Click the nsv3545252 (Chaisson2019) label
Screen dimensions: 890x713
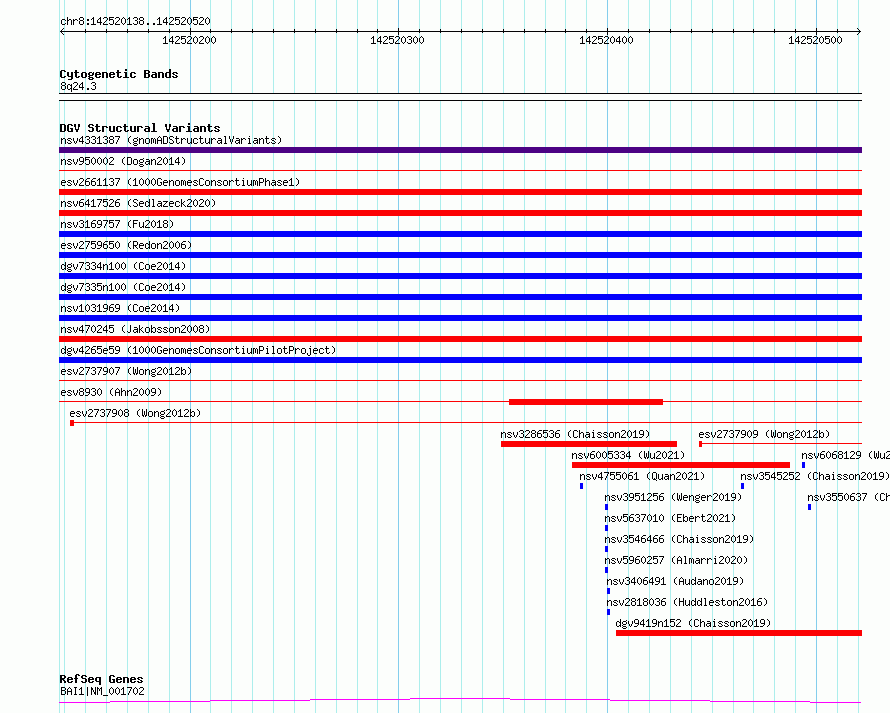pyautogui.click(x=815, y=476)
